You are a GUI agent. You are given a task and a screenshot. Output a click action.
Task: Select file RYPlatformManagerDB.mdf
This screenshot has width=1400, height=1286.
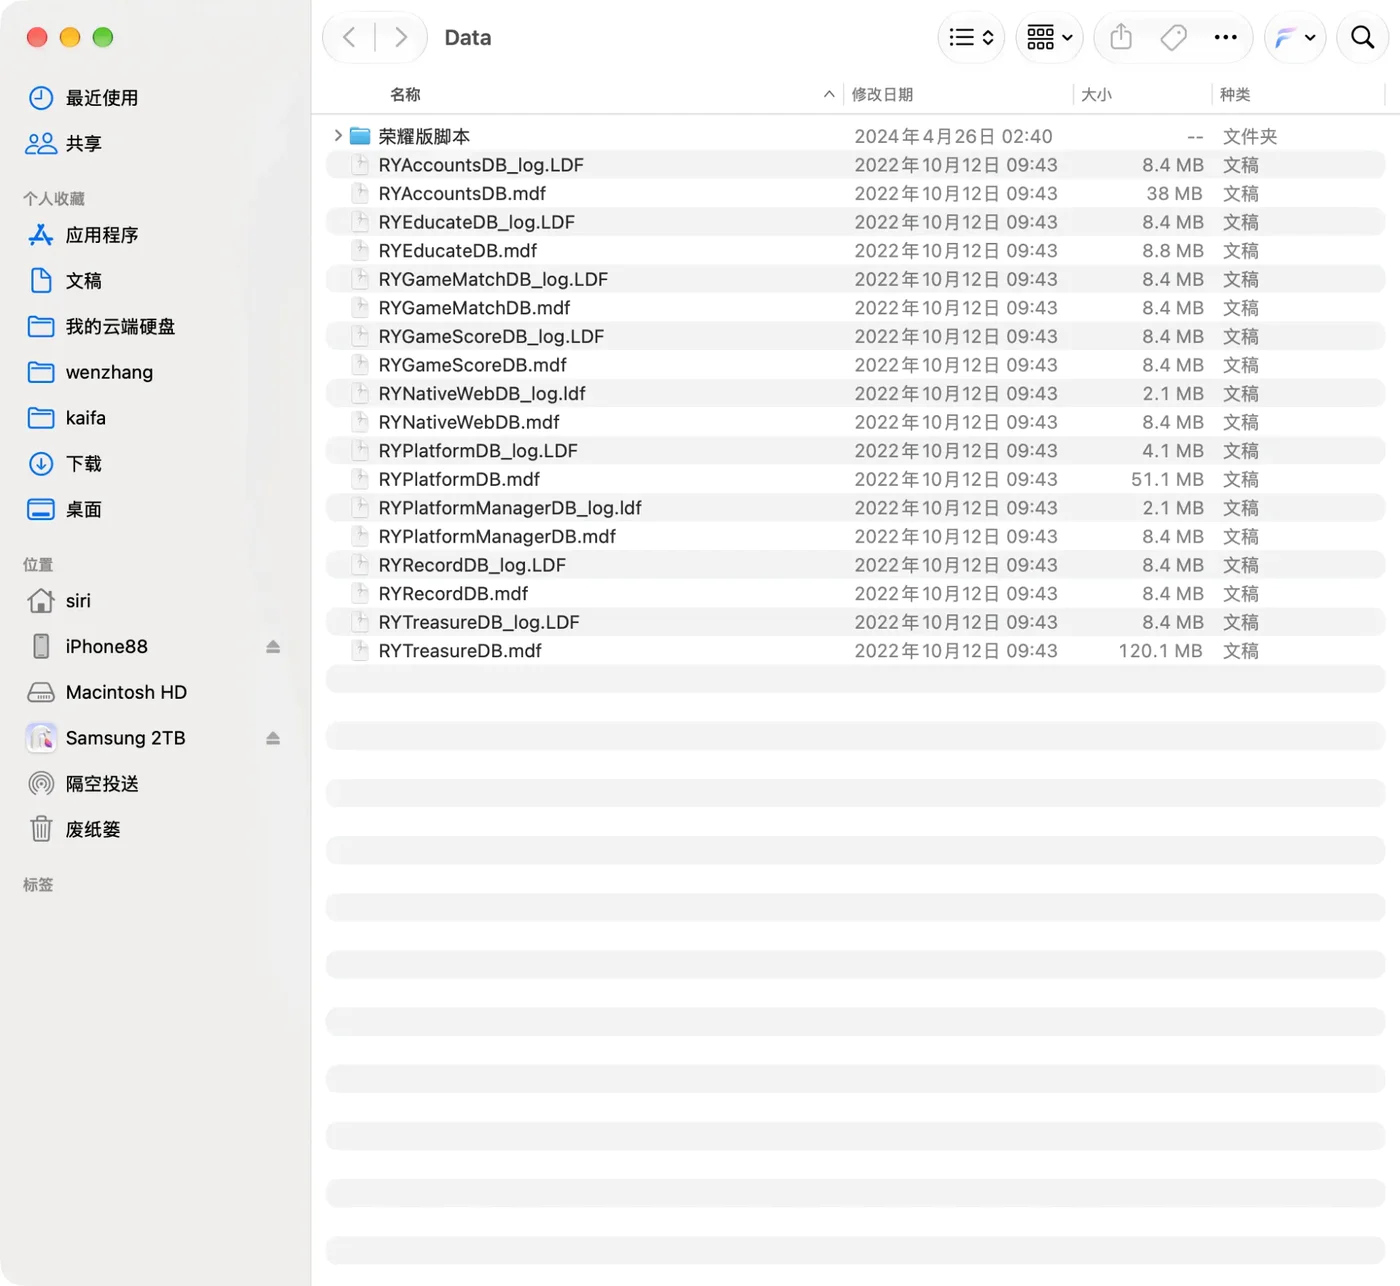click(855, 537)
